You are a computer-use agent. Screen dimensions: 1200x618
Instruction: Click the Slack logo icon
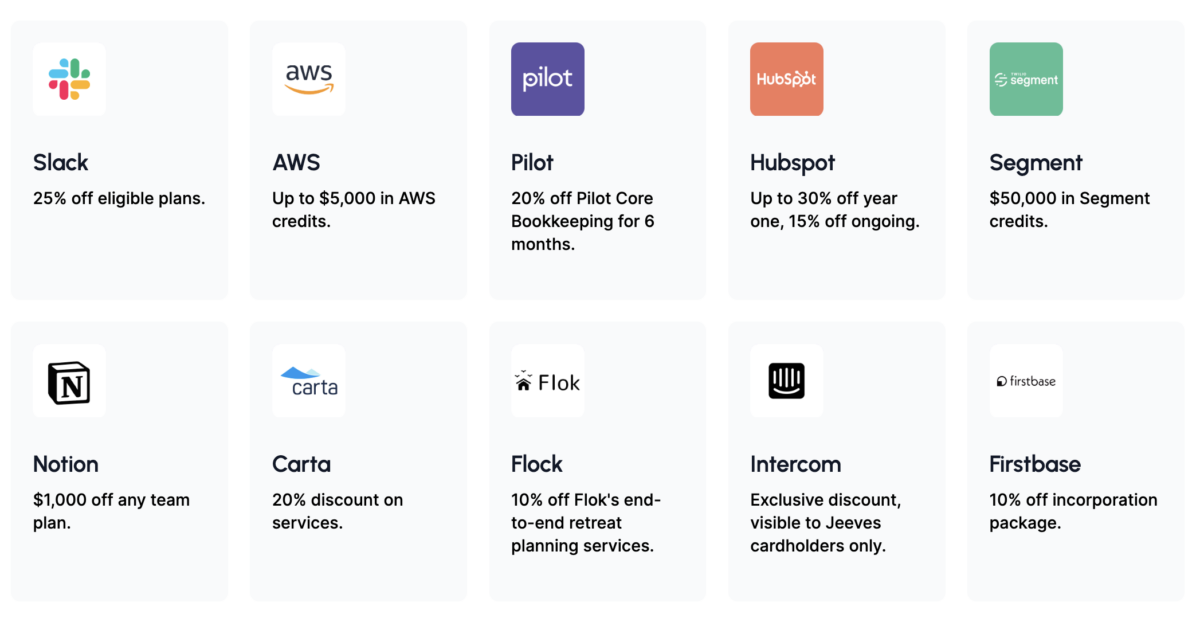[69, 79]
